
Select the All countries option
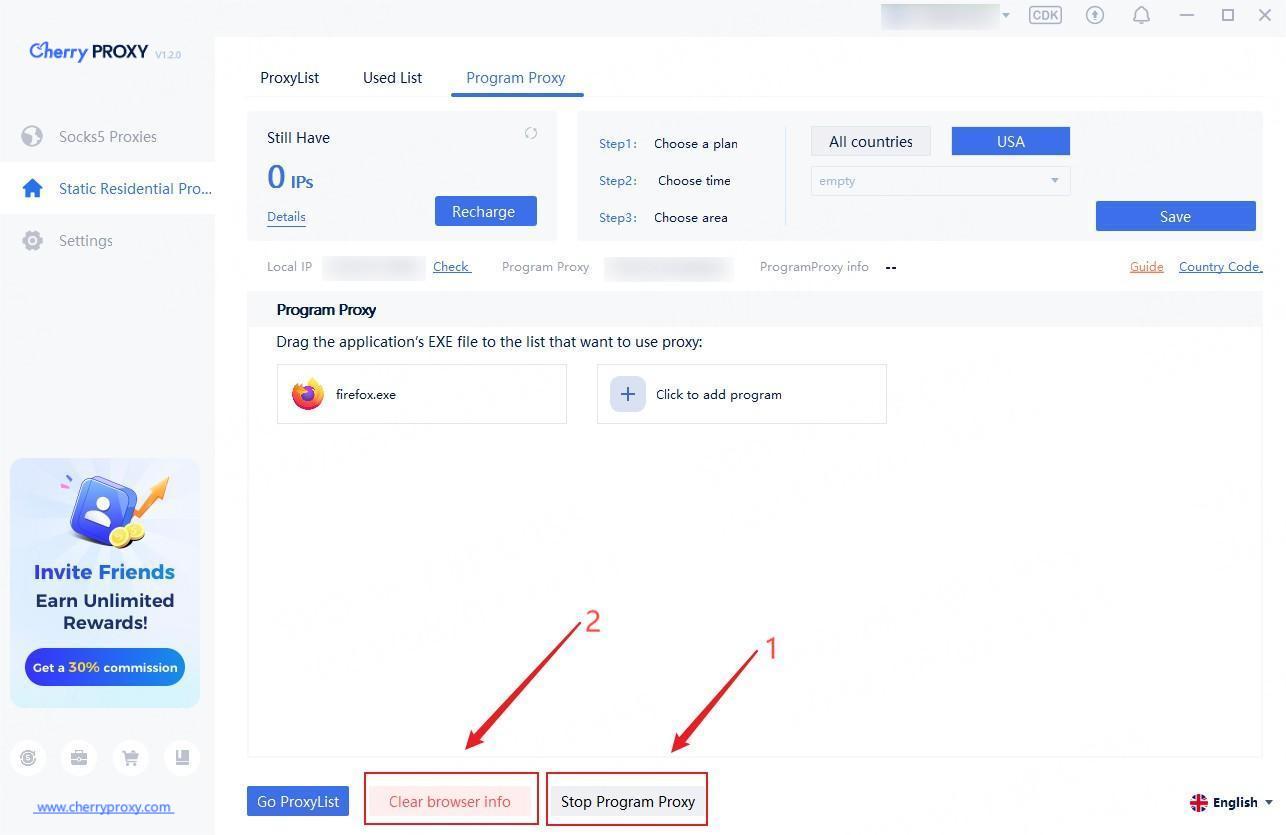870,141
